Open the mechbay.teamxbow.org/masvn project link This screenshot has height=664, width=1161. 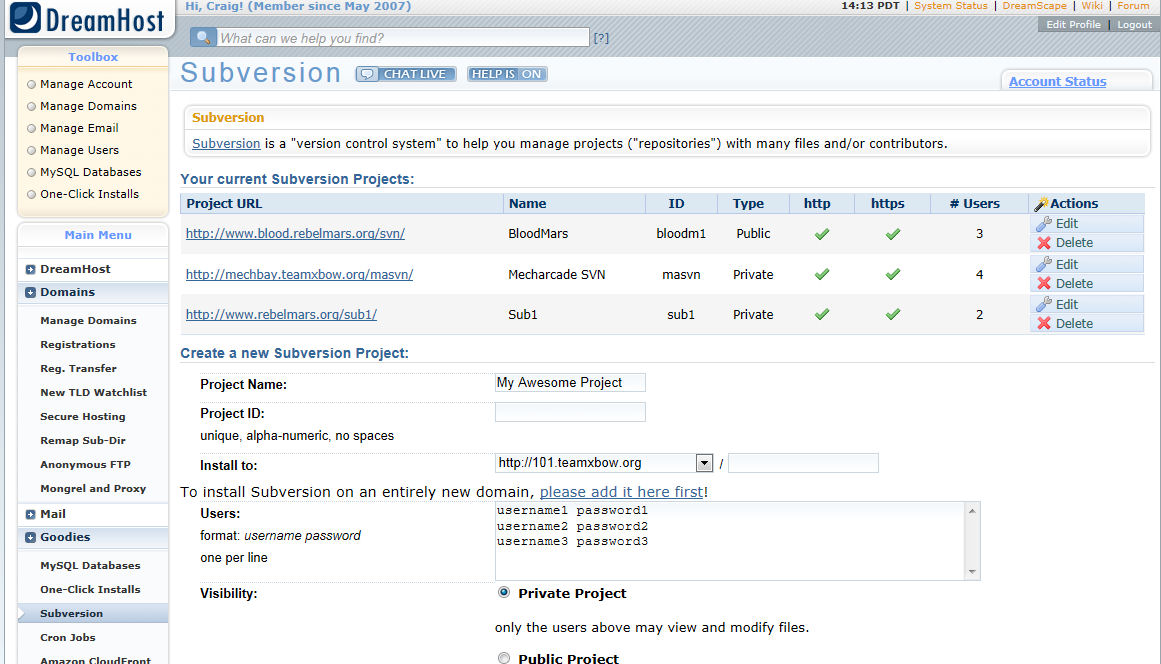(299, 274)
